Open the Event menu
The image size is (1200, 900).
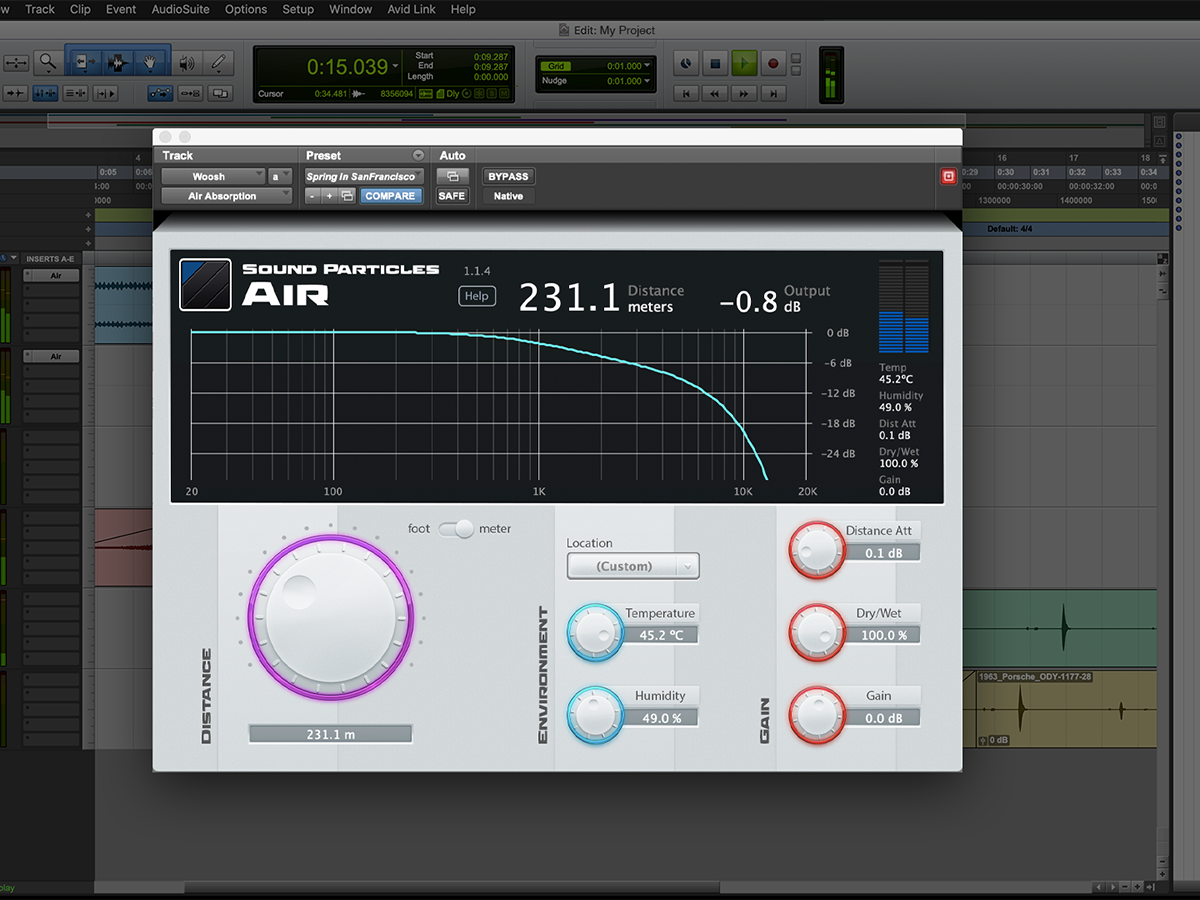[121, 9]
